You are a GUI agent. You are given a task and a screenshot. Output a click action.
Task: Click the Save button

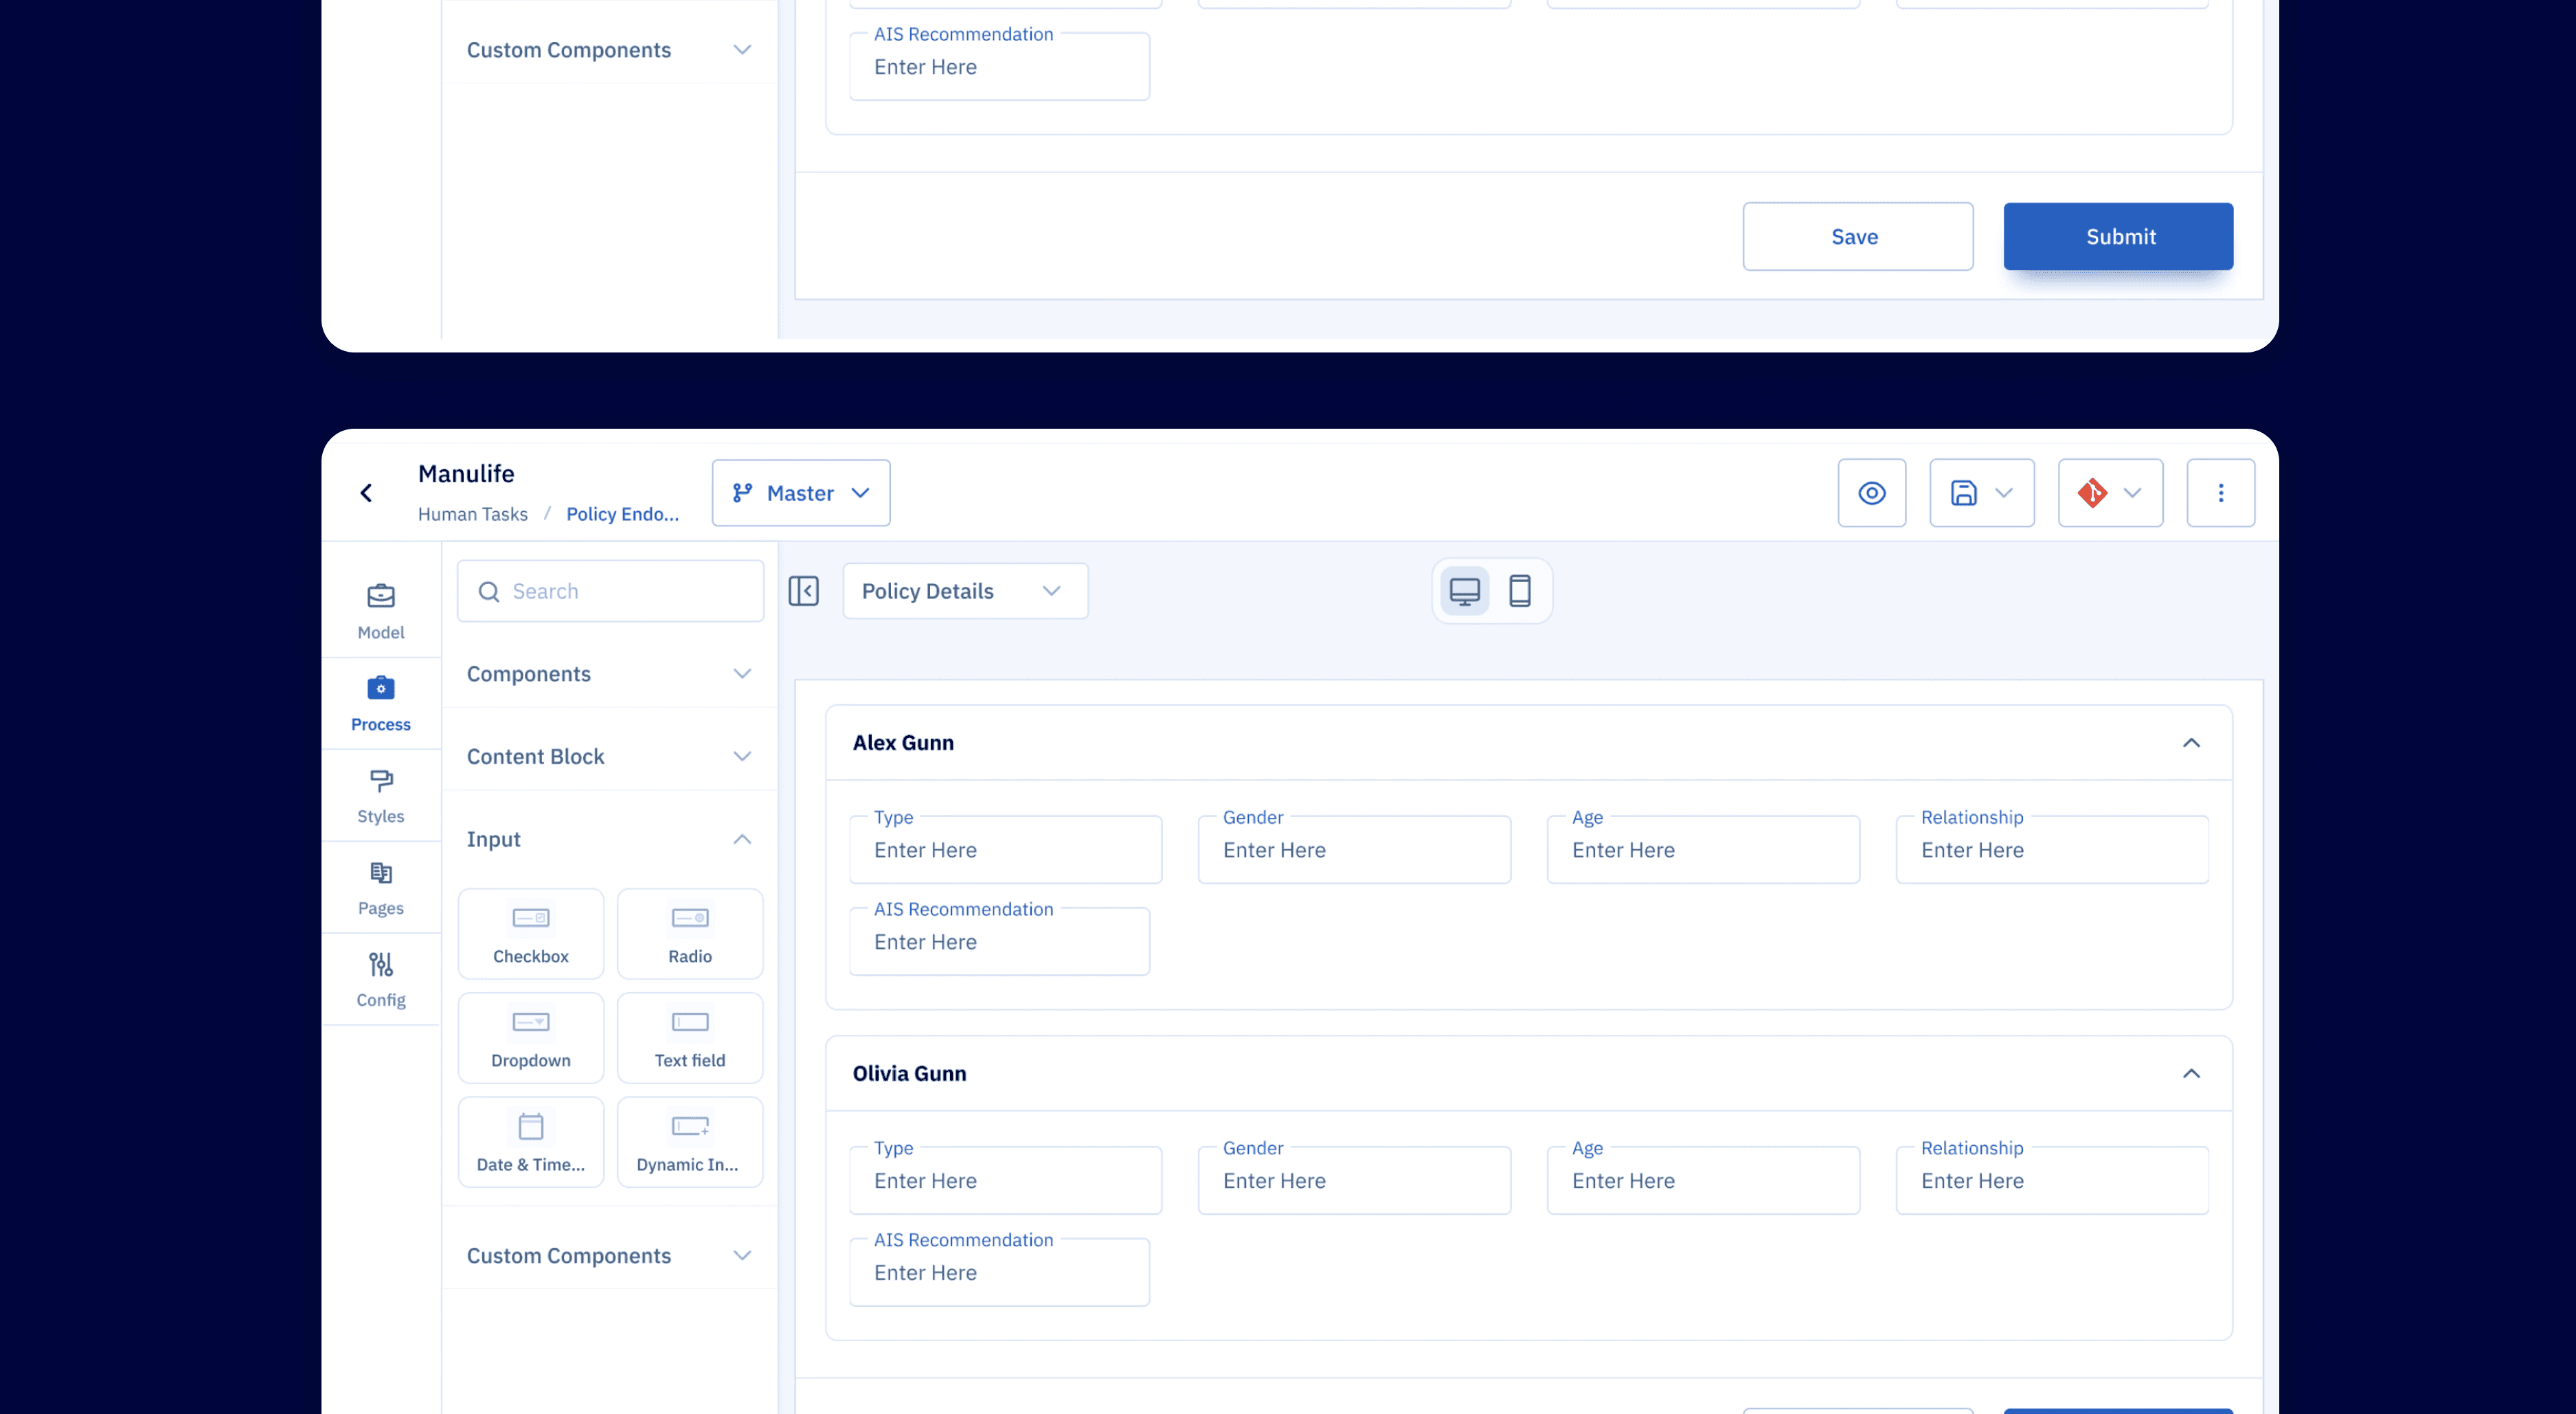point(1857,237)
